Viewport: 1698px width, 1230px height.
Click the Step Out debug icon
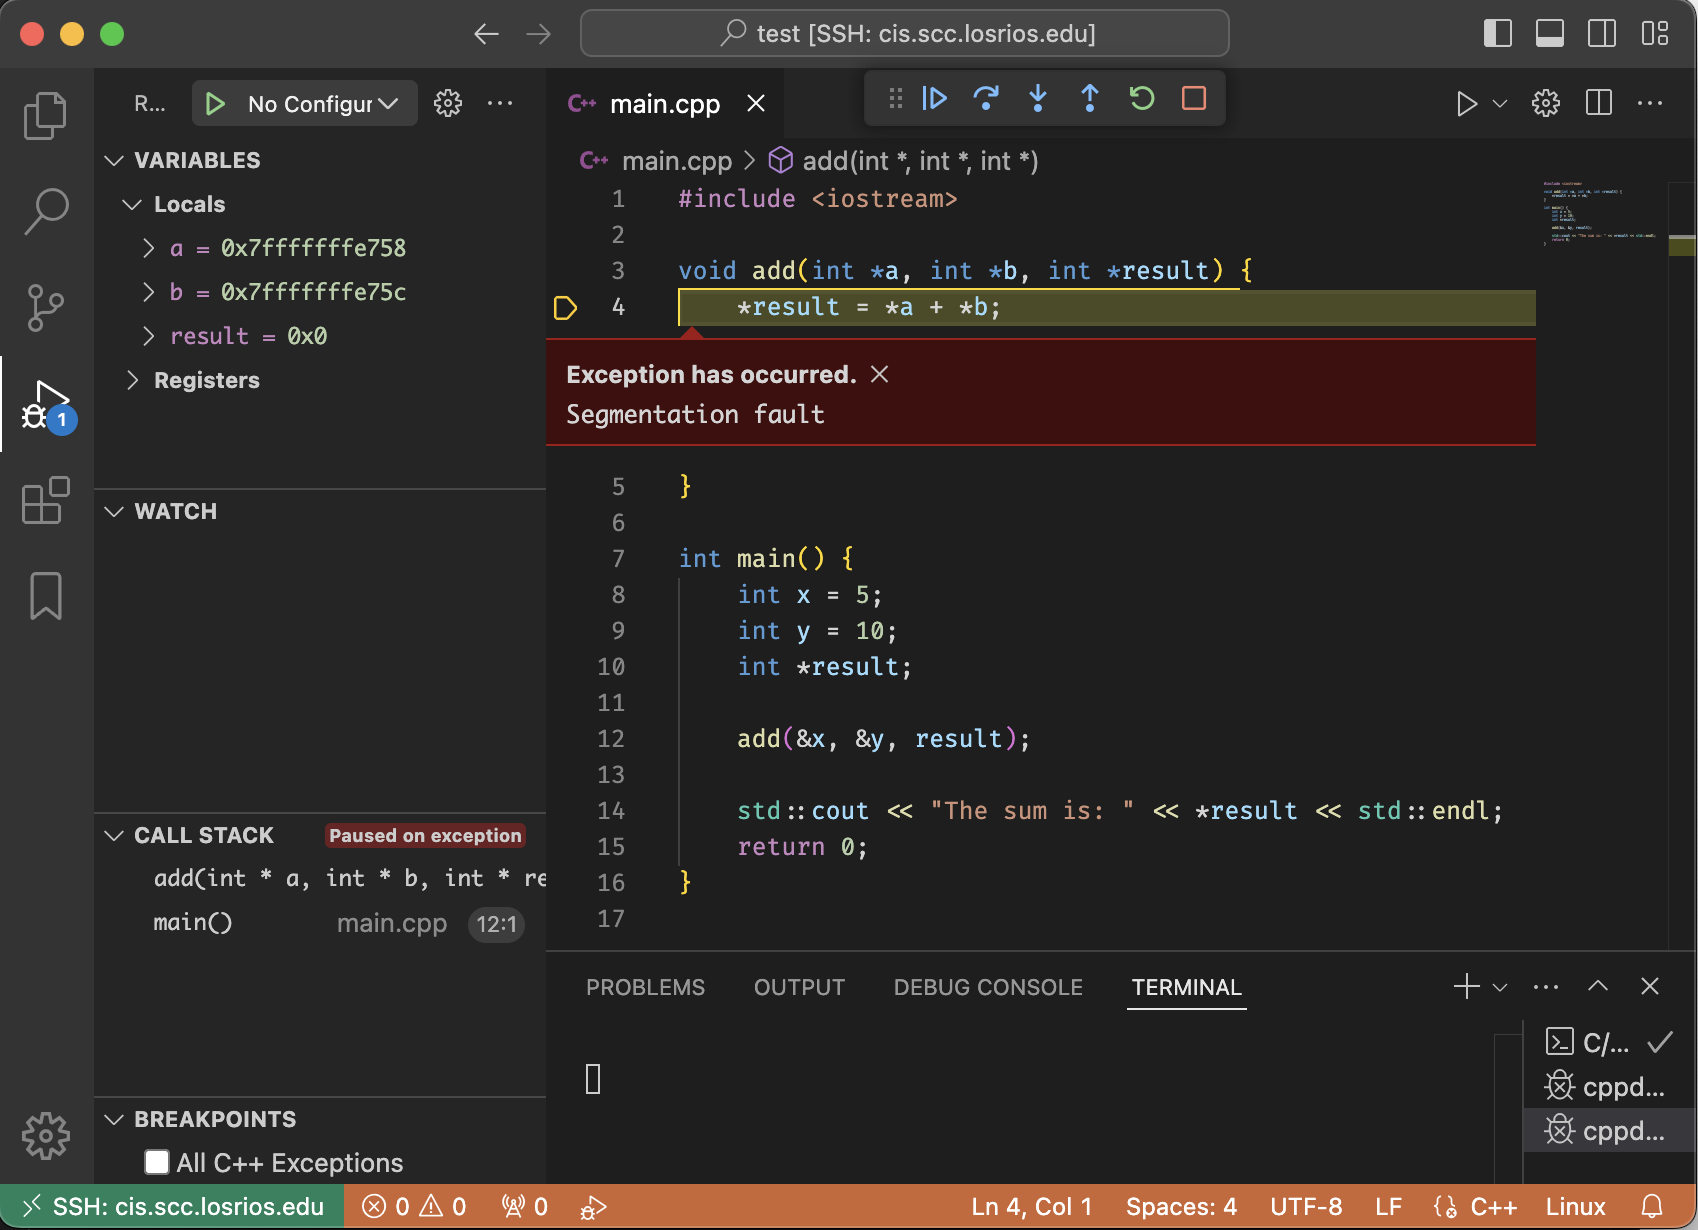[1090, 98]
